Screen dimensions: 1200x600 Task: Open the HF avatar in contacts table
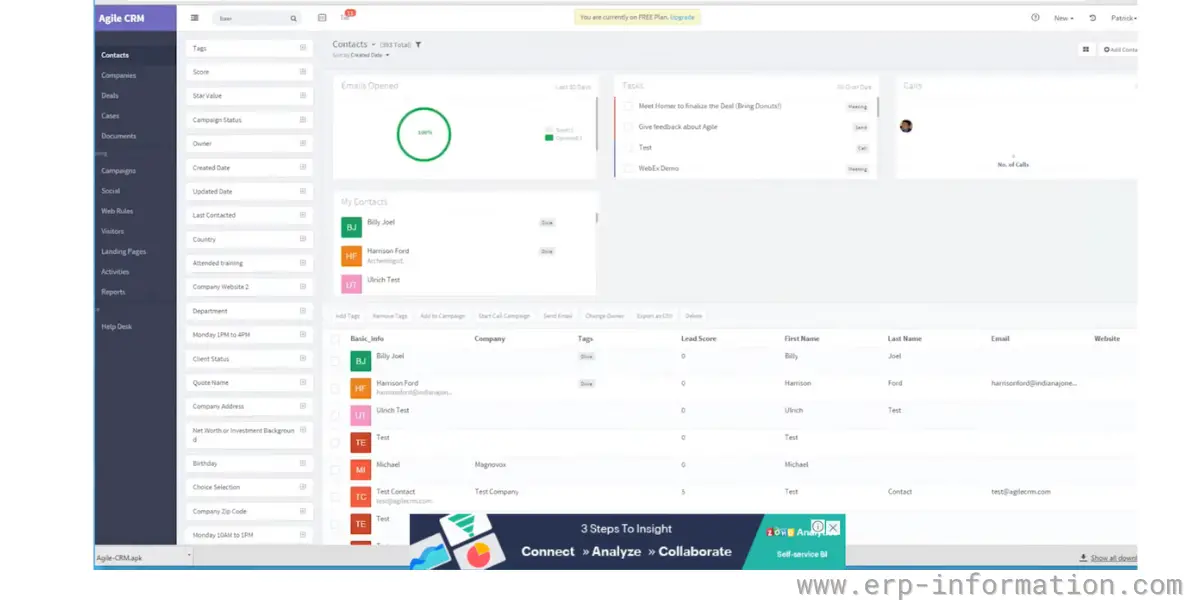click(360, 388)
